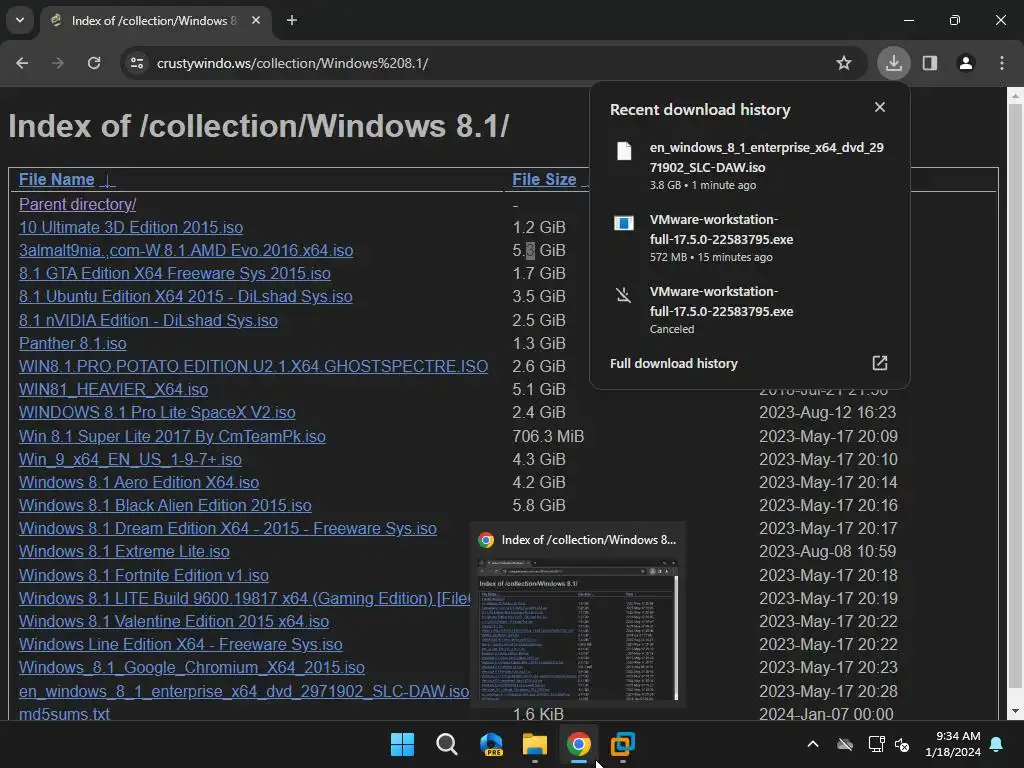Download 8.1 GTA Edition X64 Freeware Sys iso
This screenshot has height=768, width=1024.
[174, 273]
